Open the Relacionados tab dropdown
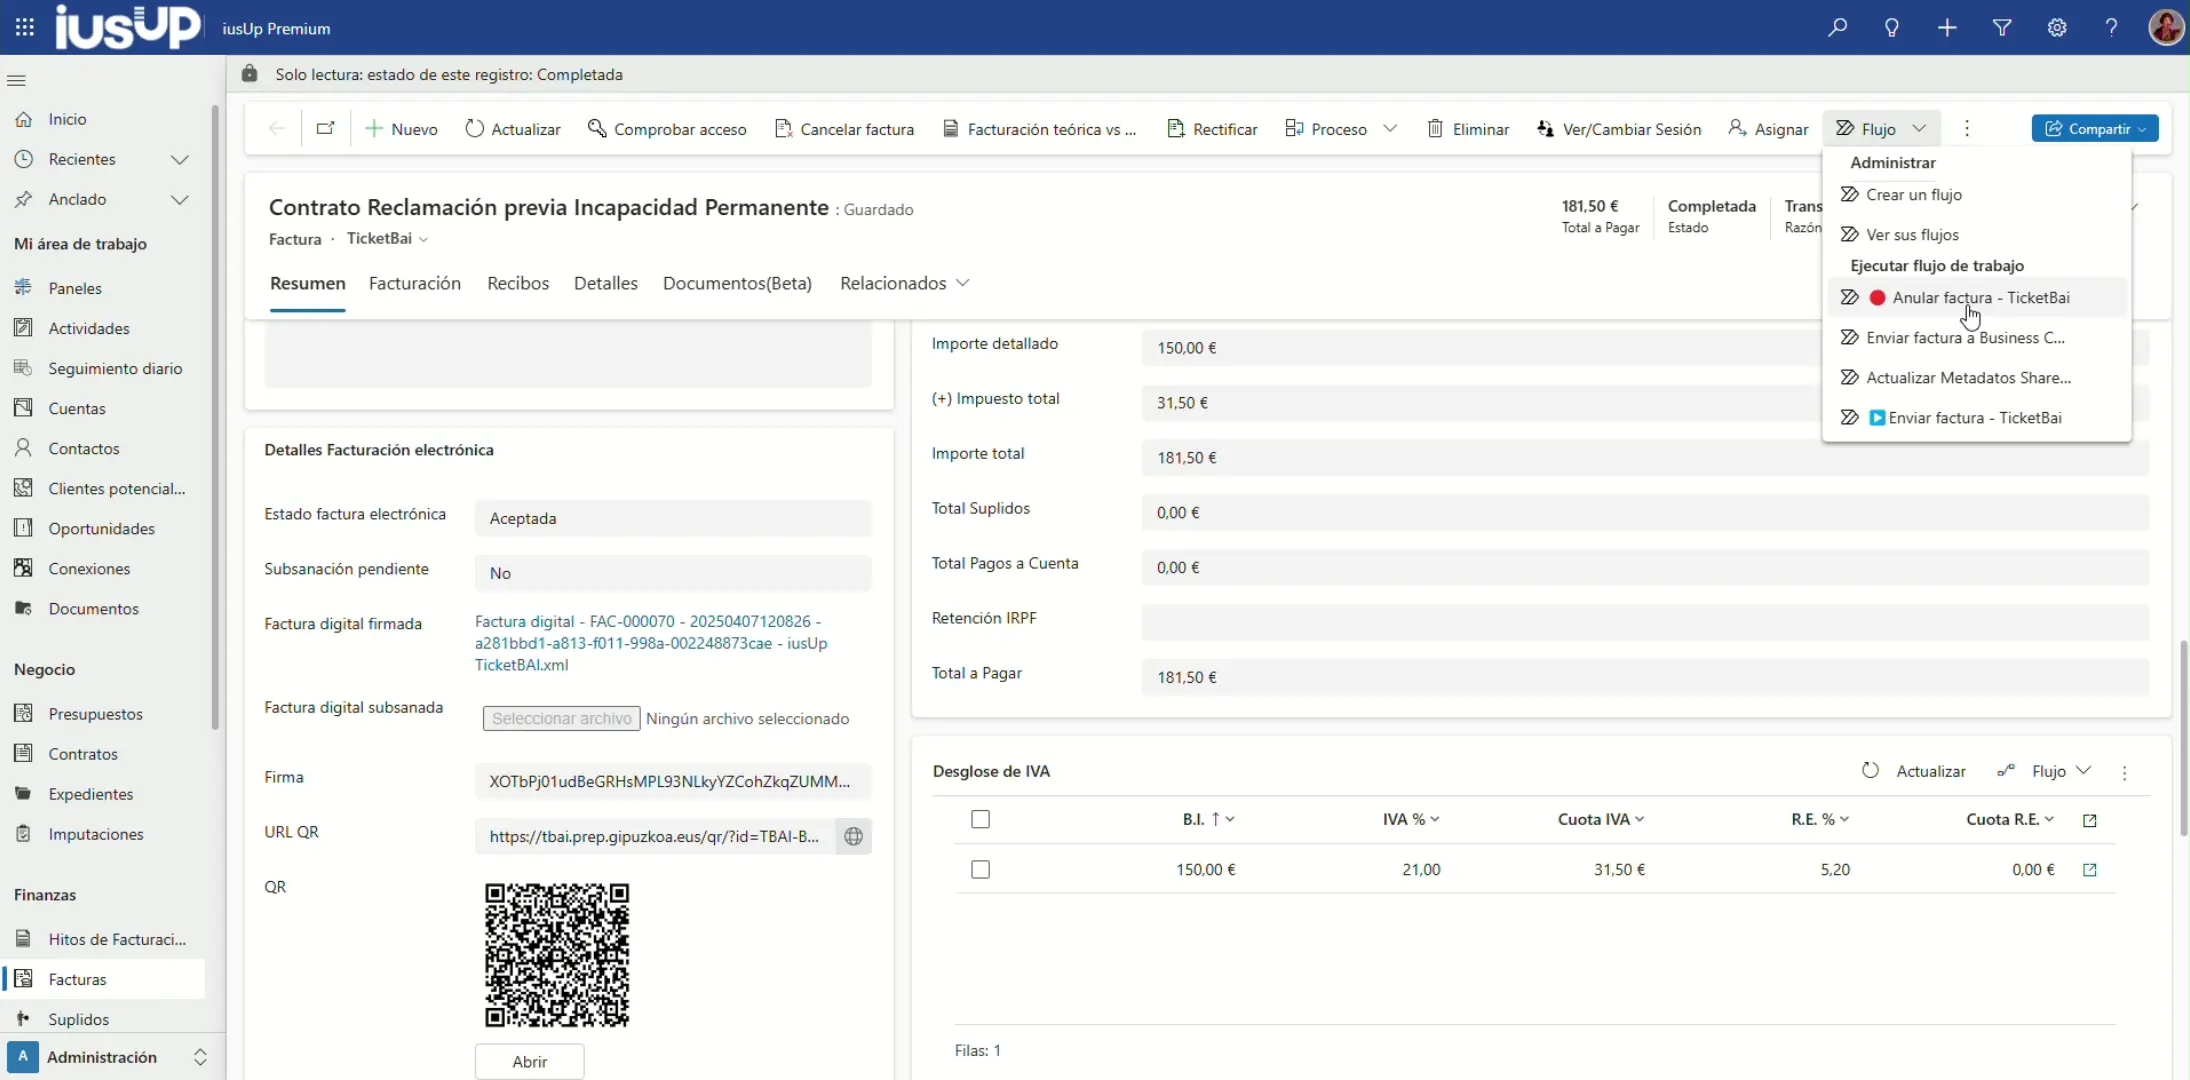 (x=905, y=283)
